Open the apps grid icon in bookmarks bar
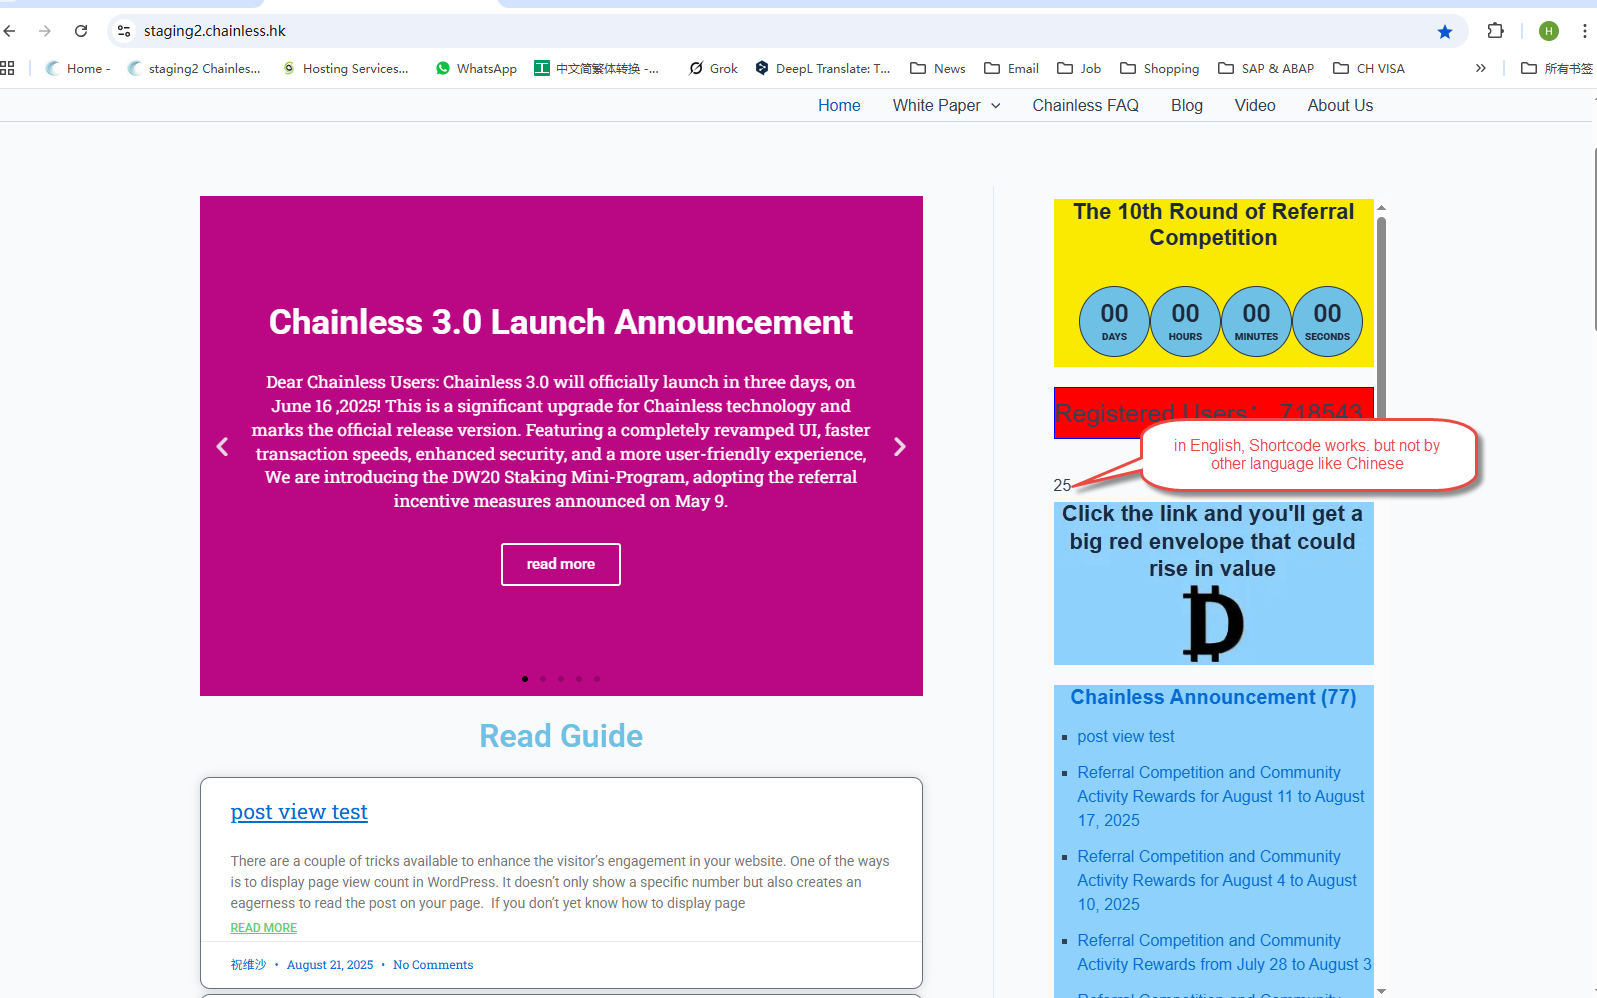 (7, 68)
